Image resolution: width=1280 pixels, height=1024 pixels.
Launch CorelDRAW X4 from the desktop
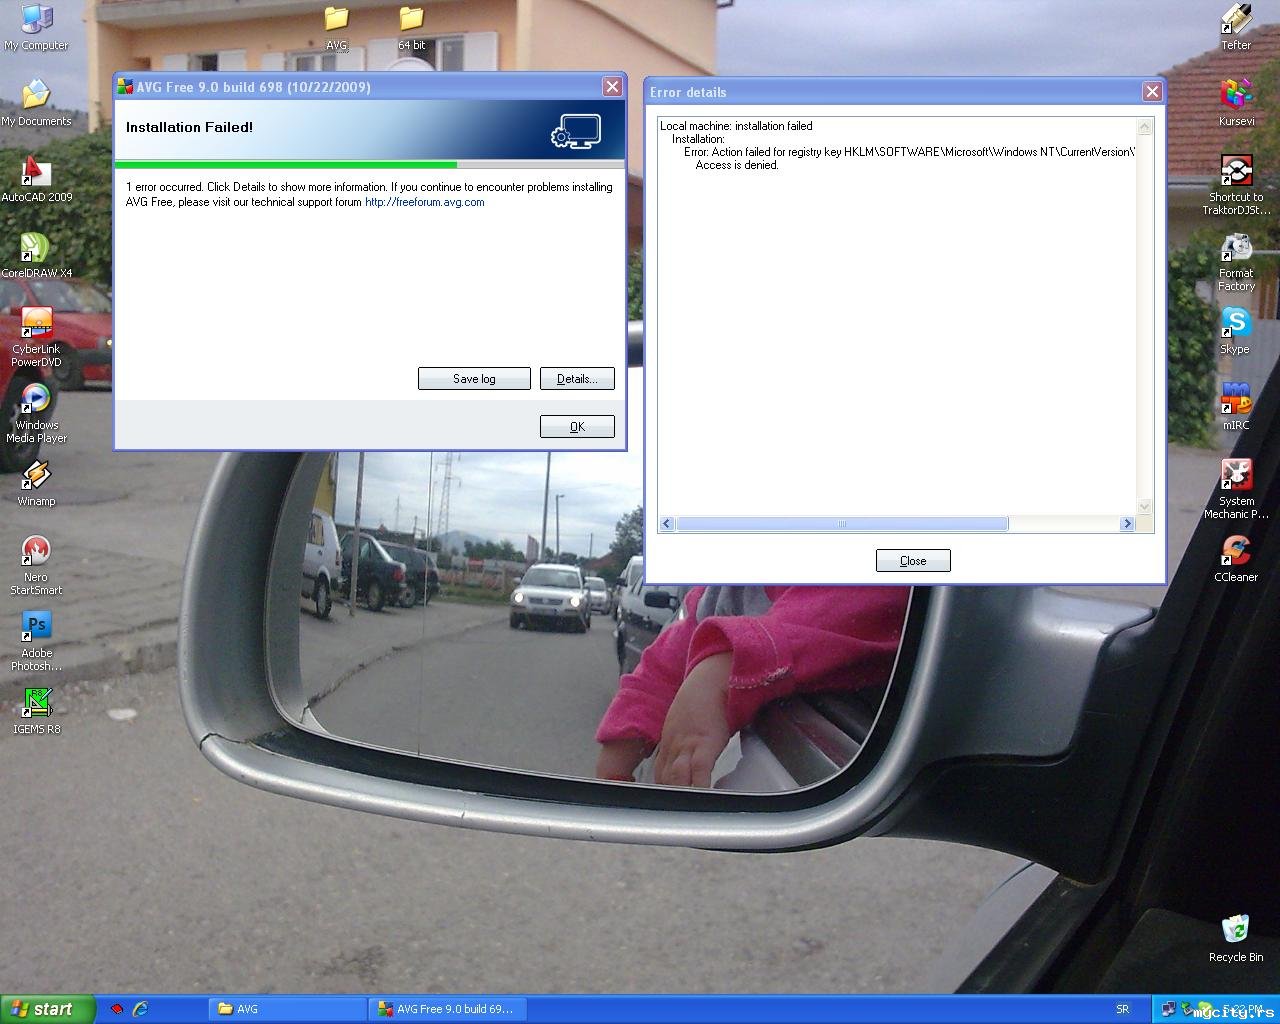(x=36, y=255)
